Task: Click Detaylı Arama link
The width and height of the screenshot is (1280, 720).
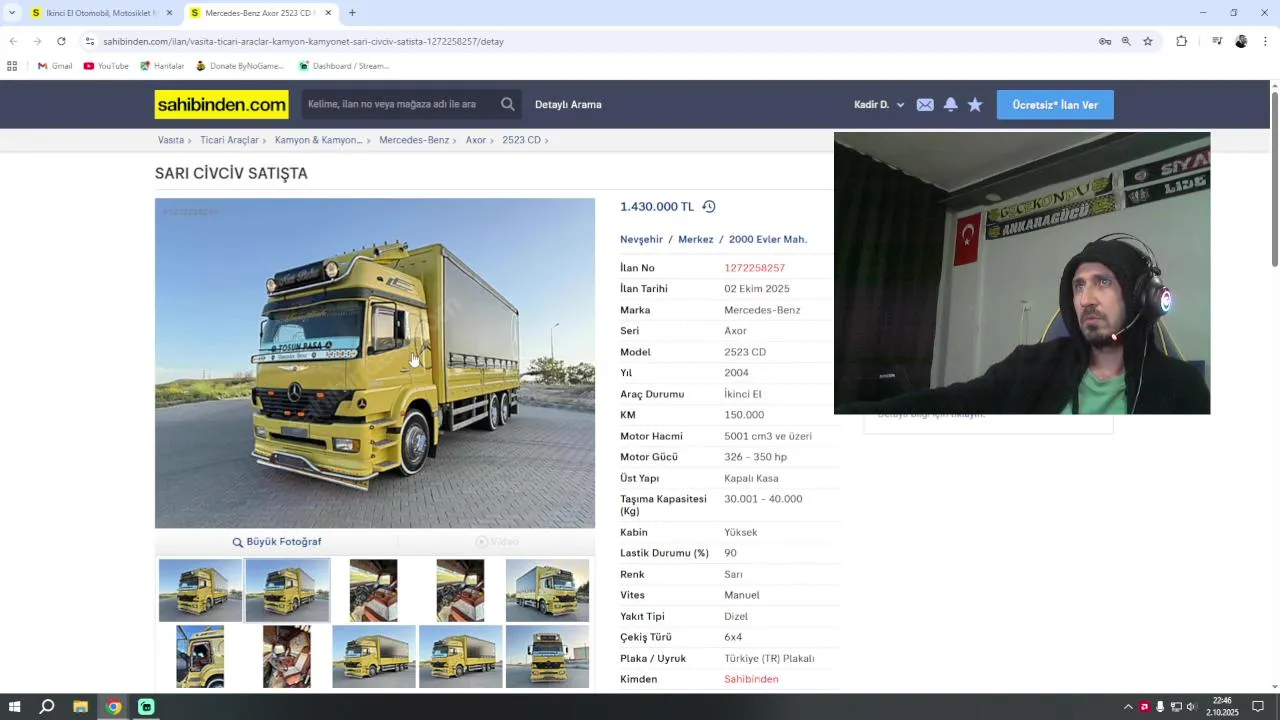Action: (x=568, y=105)
